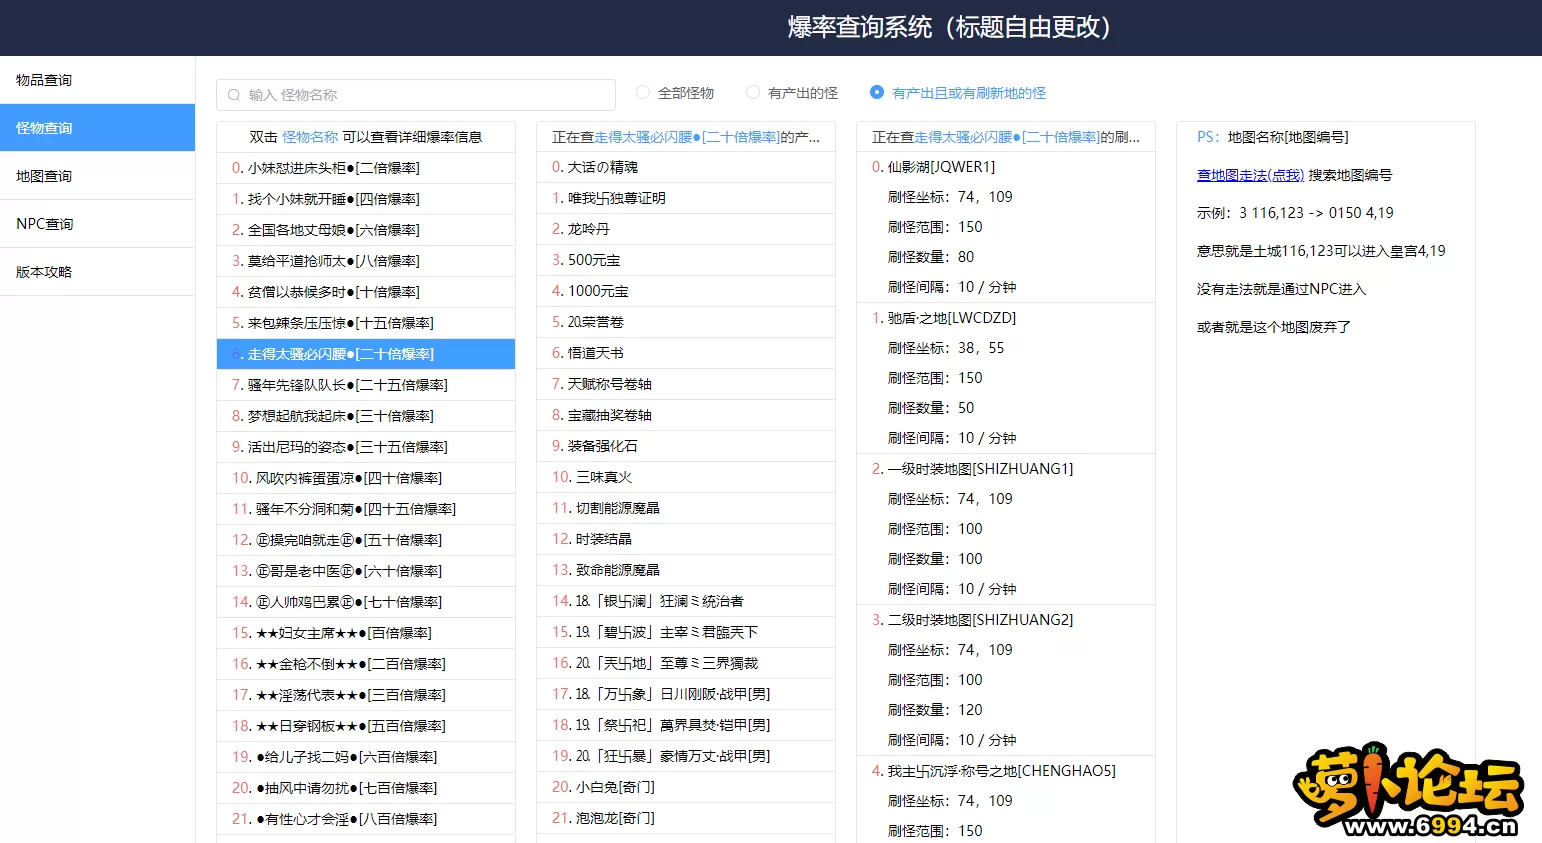Select monster 莫给平道抢师太●[八倍爆率]

pos(366,261)
